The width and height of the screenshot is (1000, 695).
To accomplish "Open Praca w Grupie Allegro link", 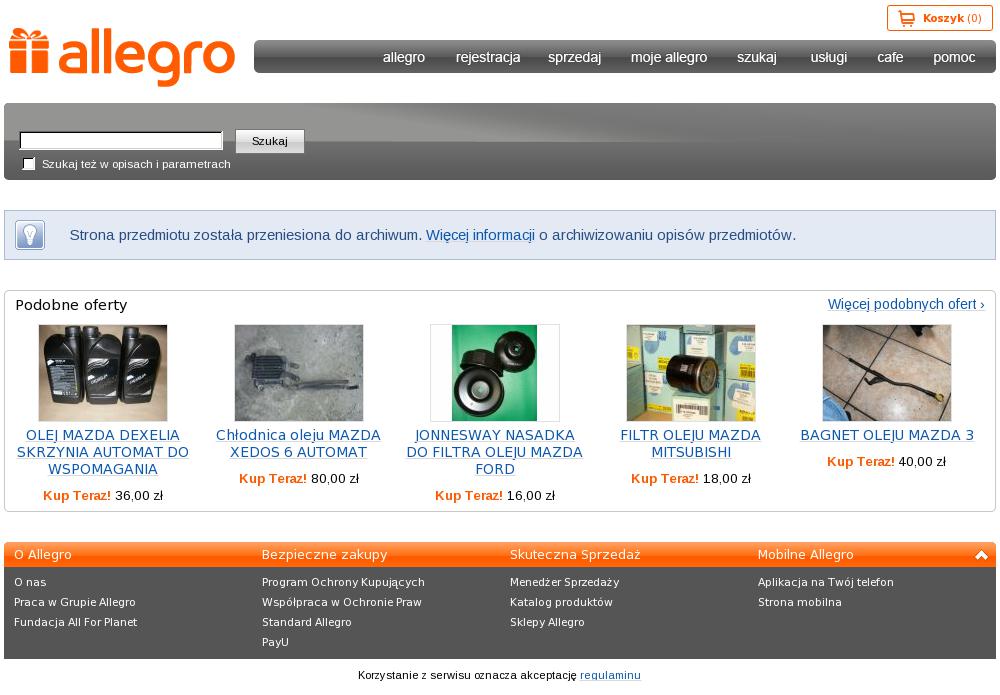I will tap(75, 602).
